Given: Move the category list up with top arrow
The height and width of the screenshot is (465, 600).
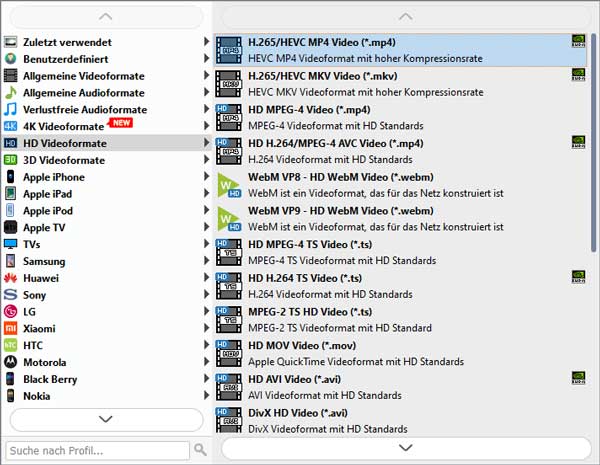Looking at the screenshot, I should (106, 17).
